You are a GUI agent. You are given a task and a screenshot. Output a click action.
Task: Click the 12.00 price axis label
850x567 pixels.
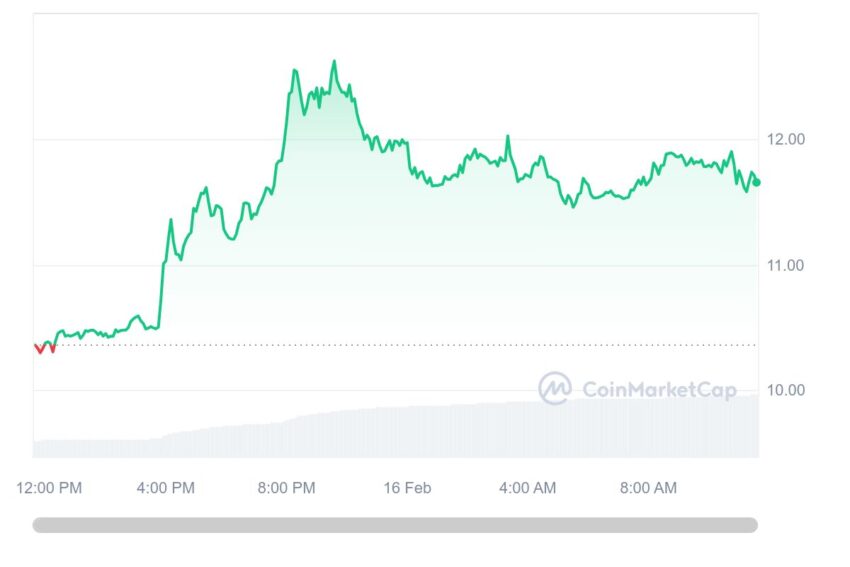pos(785,139)
